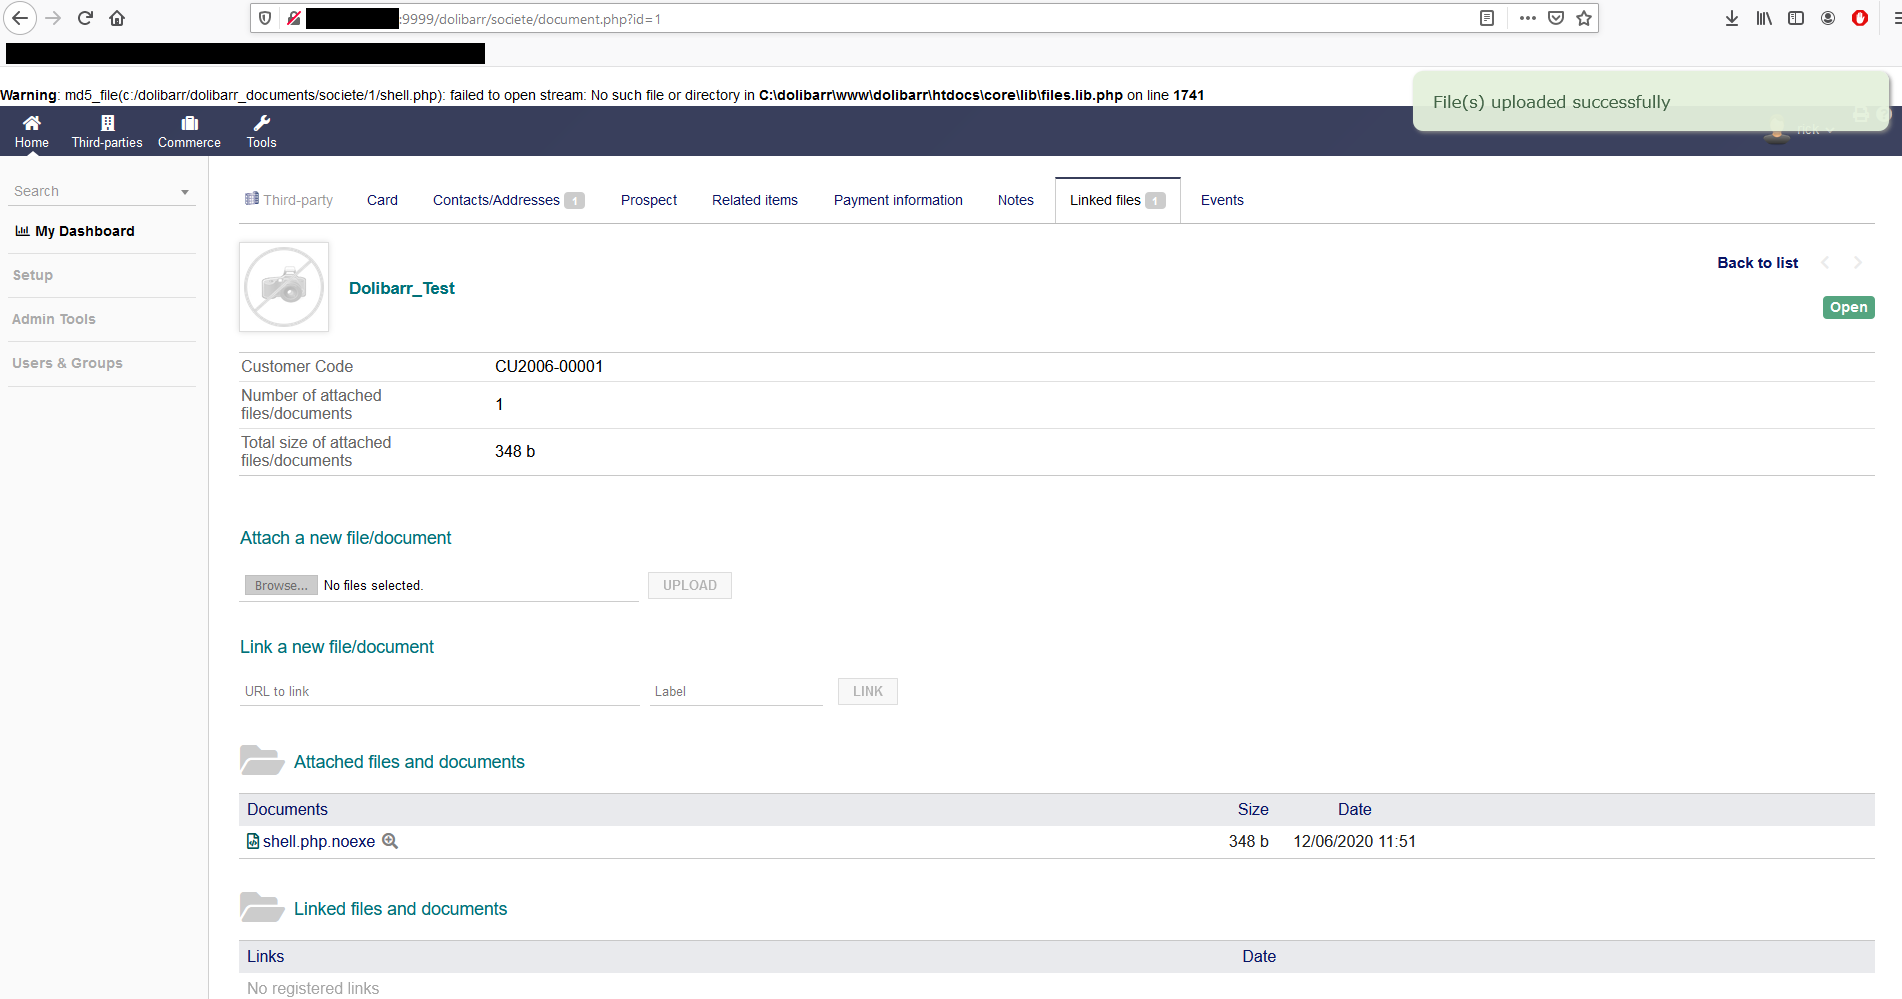Click the Back to list link

pyautogui.click(x=1757, y=263)
